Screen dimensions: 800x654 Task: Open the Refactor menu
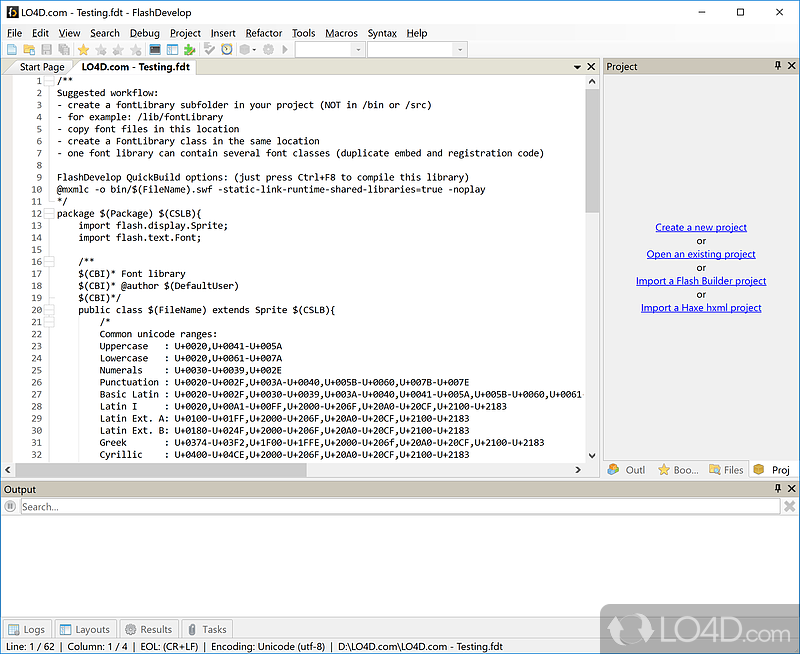click(x=264, y=33)
